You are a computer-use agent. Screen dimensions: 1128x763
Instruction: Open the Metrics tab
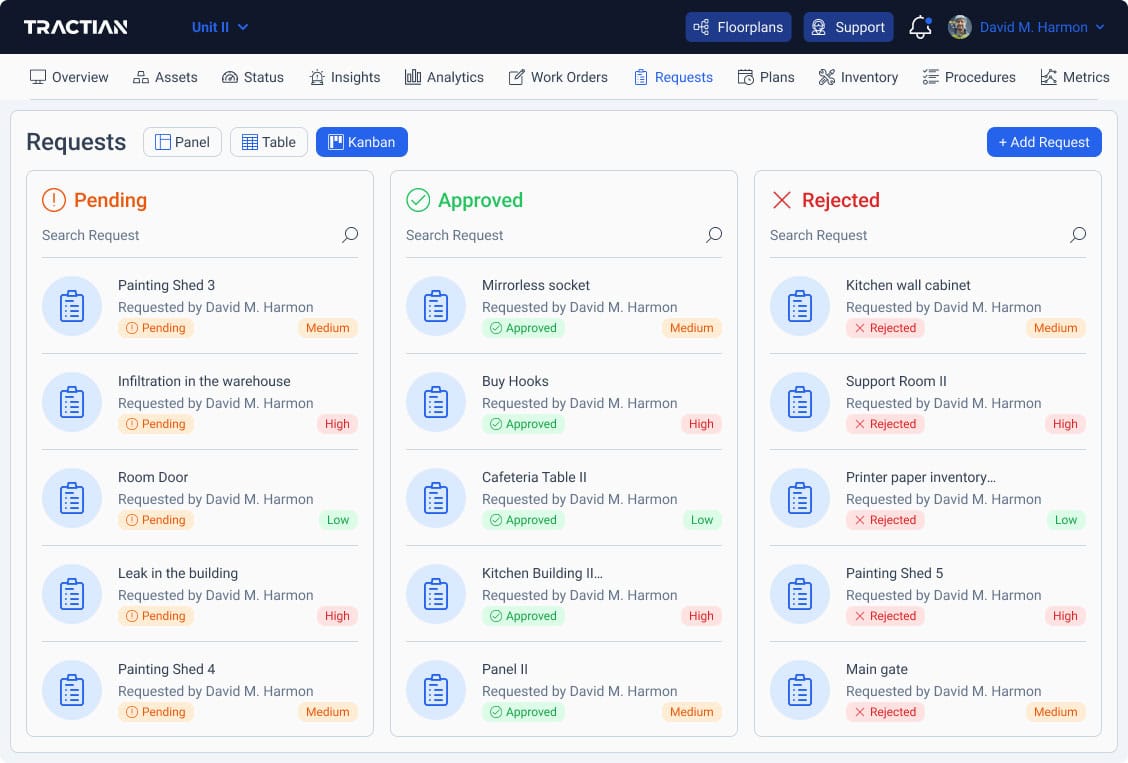[1075, 77]
